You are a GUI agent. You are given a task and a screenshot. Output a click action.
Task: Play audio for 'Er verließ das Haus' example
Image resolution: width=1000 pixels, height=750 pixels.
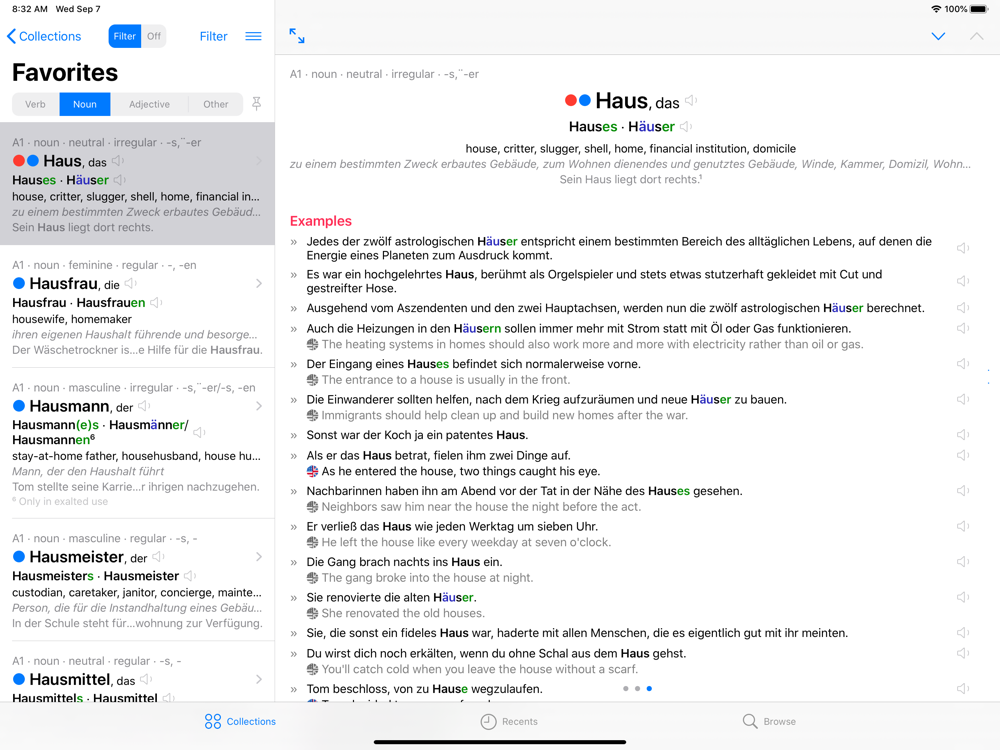[x=963, y=526]
